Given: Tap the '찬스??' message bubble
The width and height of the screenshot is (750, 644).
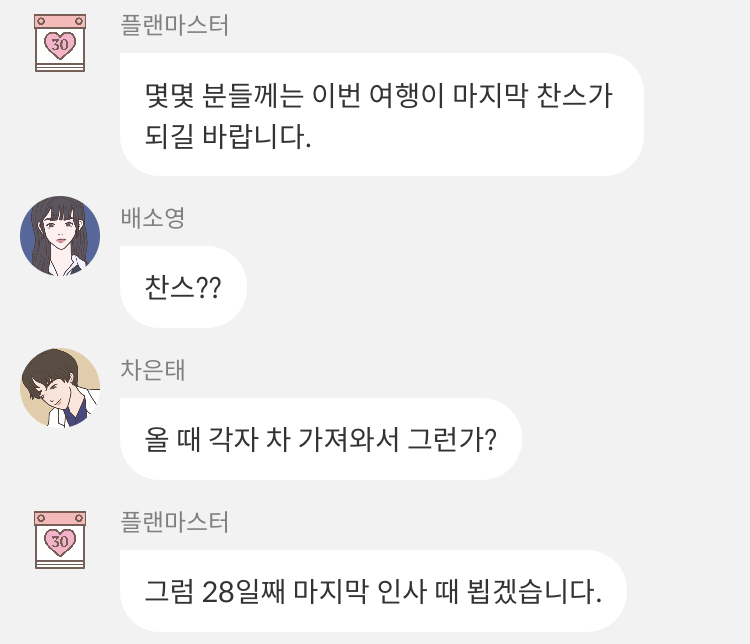Looking at the screenshot, I should coord(183,287).
